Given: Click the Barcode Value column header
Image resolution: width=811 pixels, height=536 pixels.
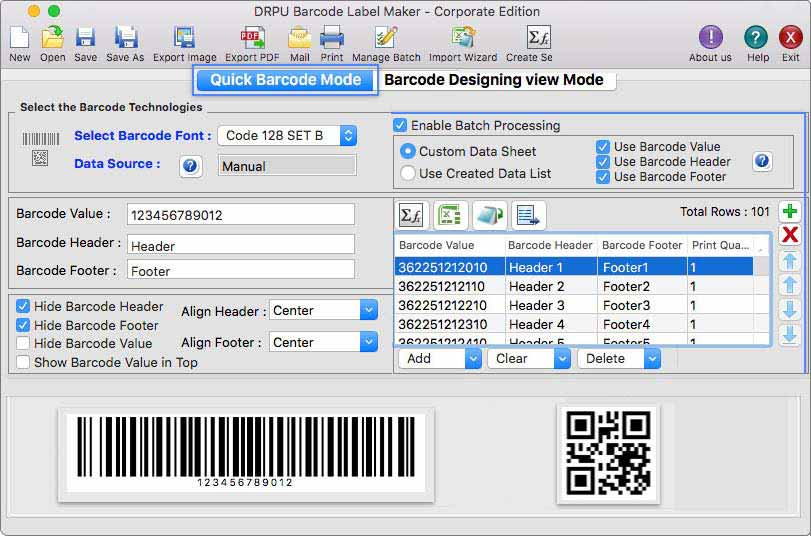Looking at the screenshot, I should point(449,245).
